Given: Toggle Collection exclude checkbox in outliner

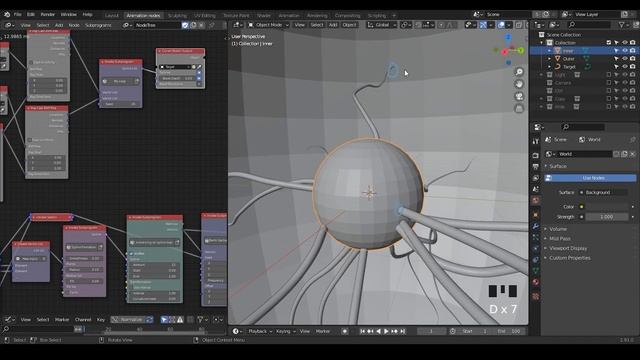Looking at the screenshot, I should point(609,43).
